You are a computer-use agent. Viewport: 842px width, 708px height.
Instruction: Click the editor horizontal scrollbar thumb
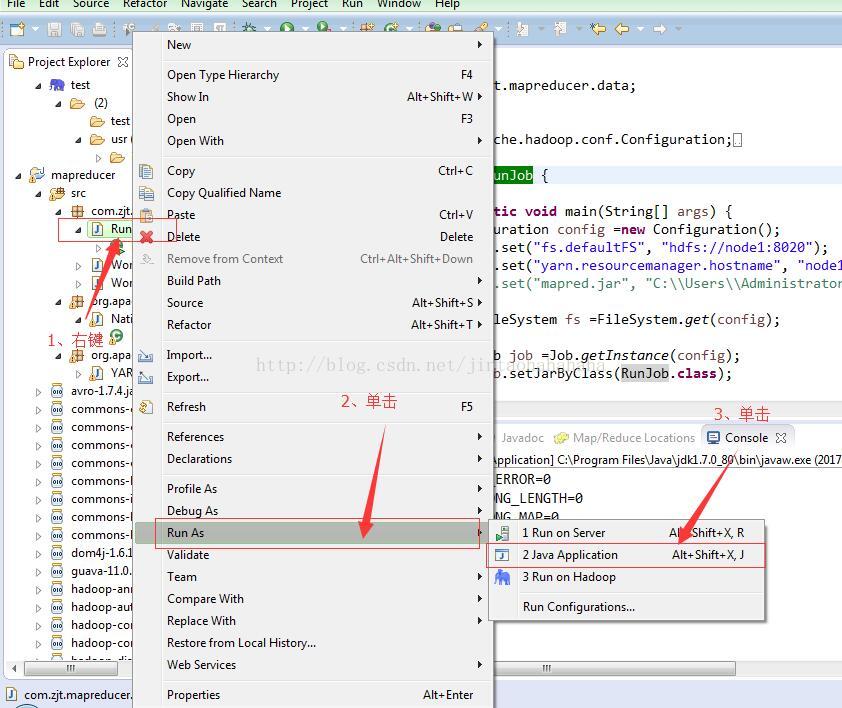click(x=613, y=668)
